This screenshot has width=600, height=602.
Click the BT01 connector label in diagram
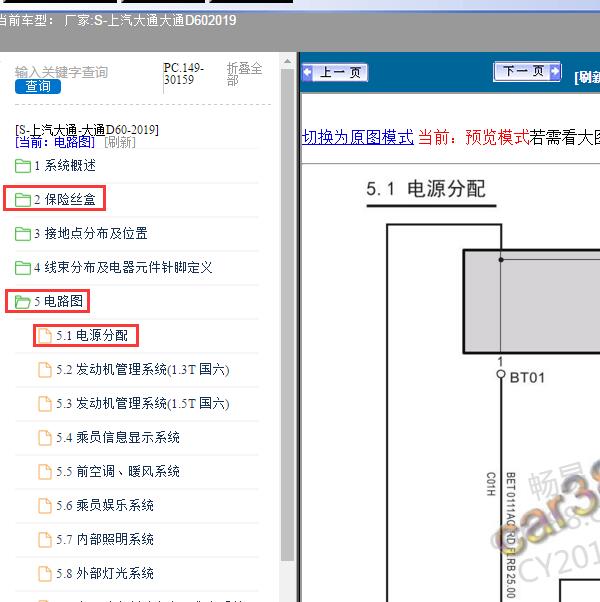coord(527,378)
